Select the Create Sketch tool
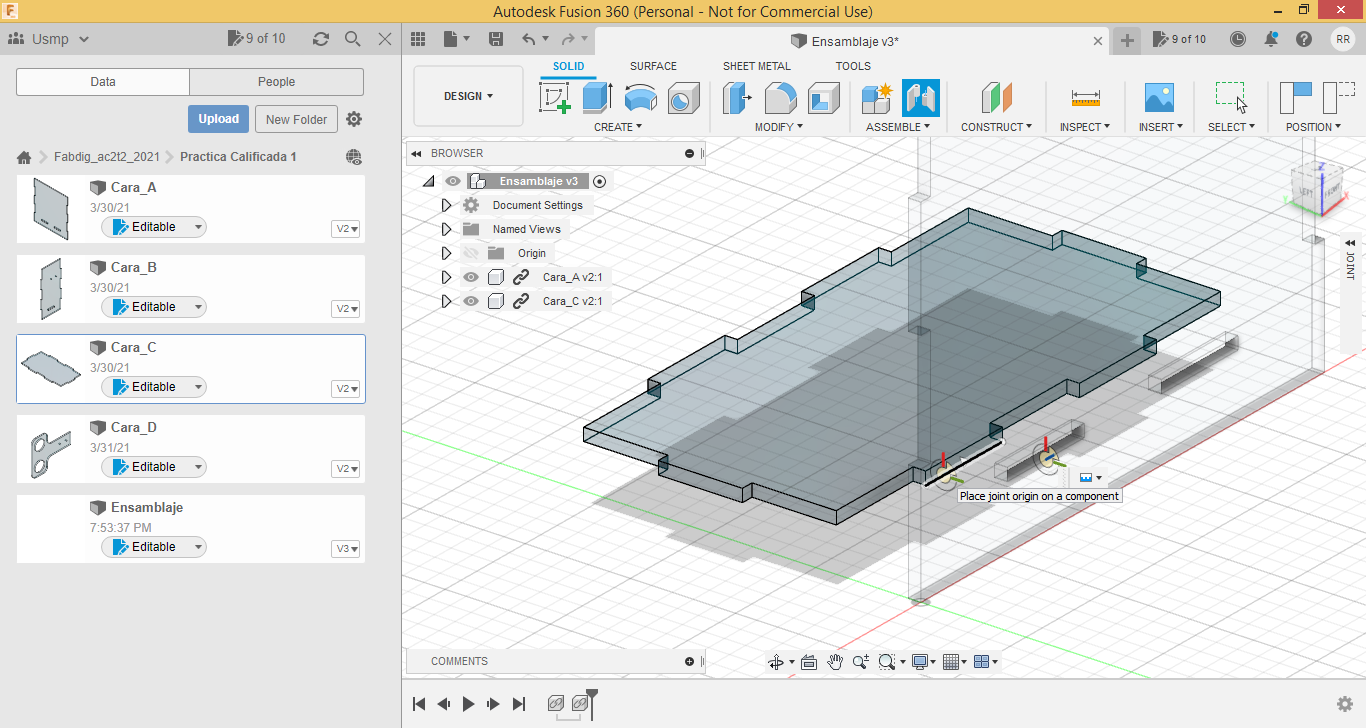1366x728 pixels. click(x=554, y=98)
